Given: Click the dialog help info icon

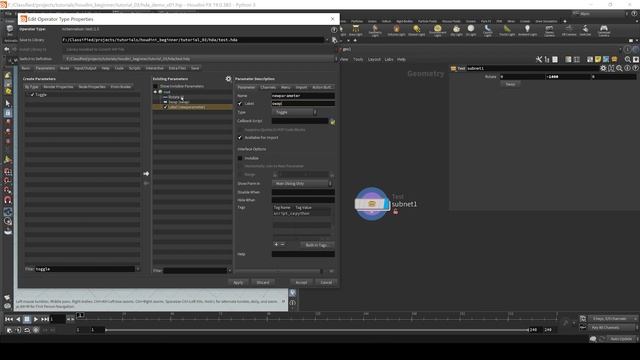Looking at the screenshot, I should click(334, 30).
